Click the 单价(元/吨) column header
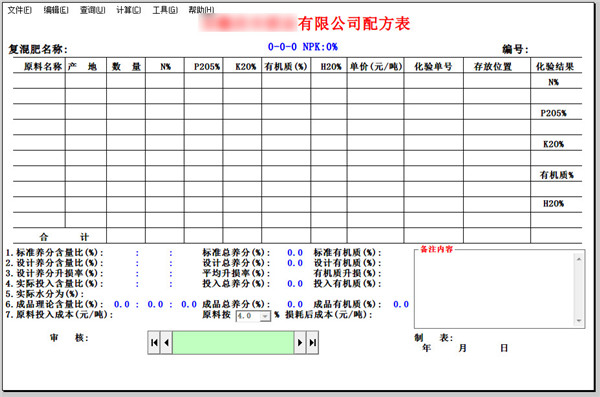 [x=376, y=67]
